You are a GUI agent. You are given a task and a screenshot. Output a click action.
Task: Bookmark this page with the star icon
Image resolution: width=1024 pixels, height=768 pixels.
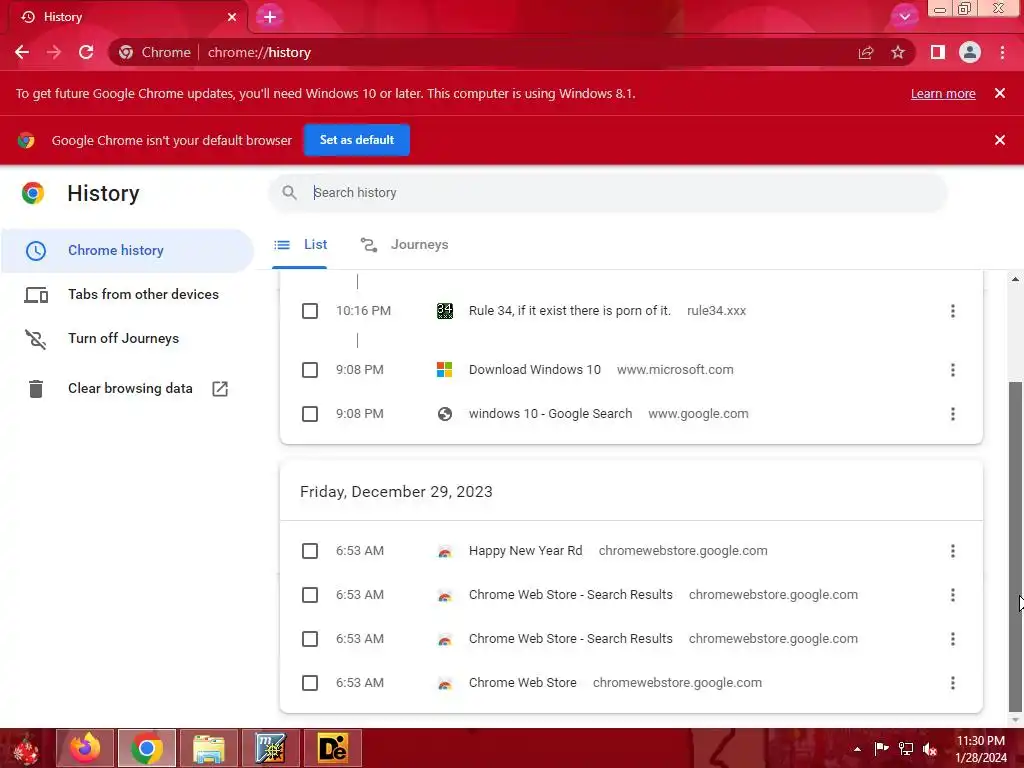(898, 52)
